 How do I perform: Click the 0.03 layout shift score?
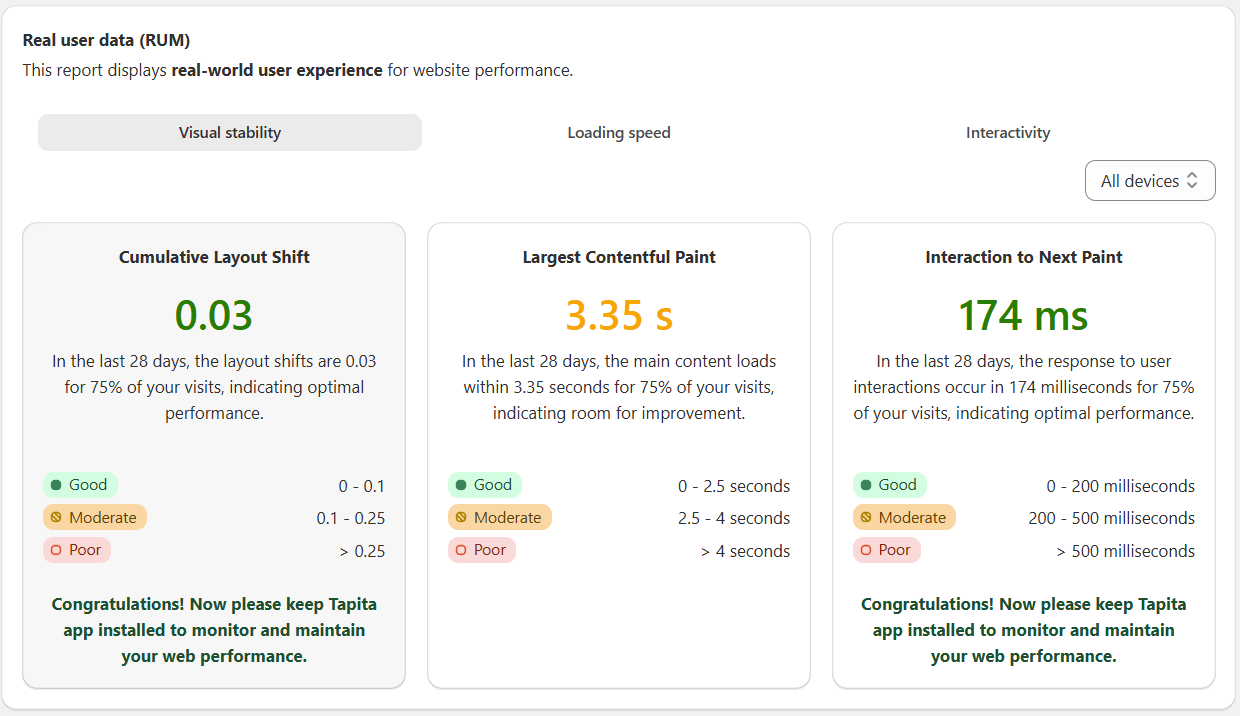[214, 315]
